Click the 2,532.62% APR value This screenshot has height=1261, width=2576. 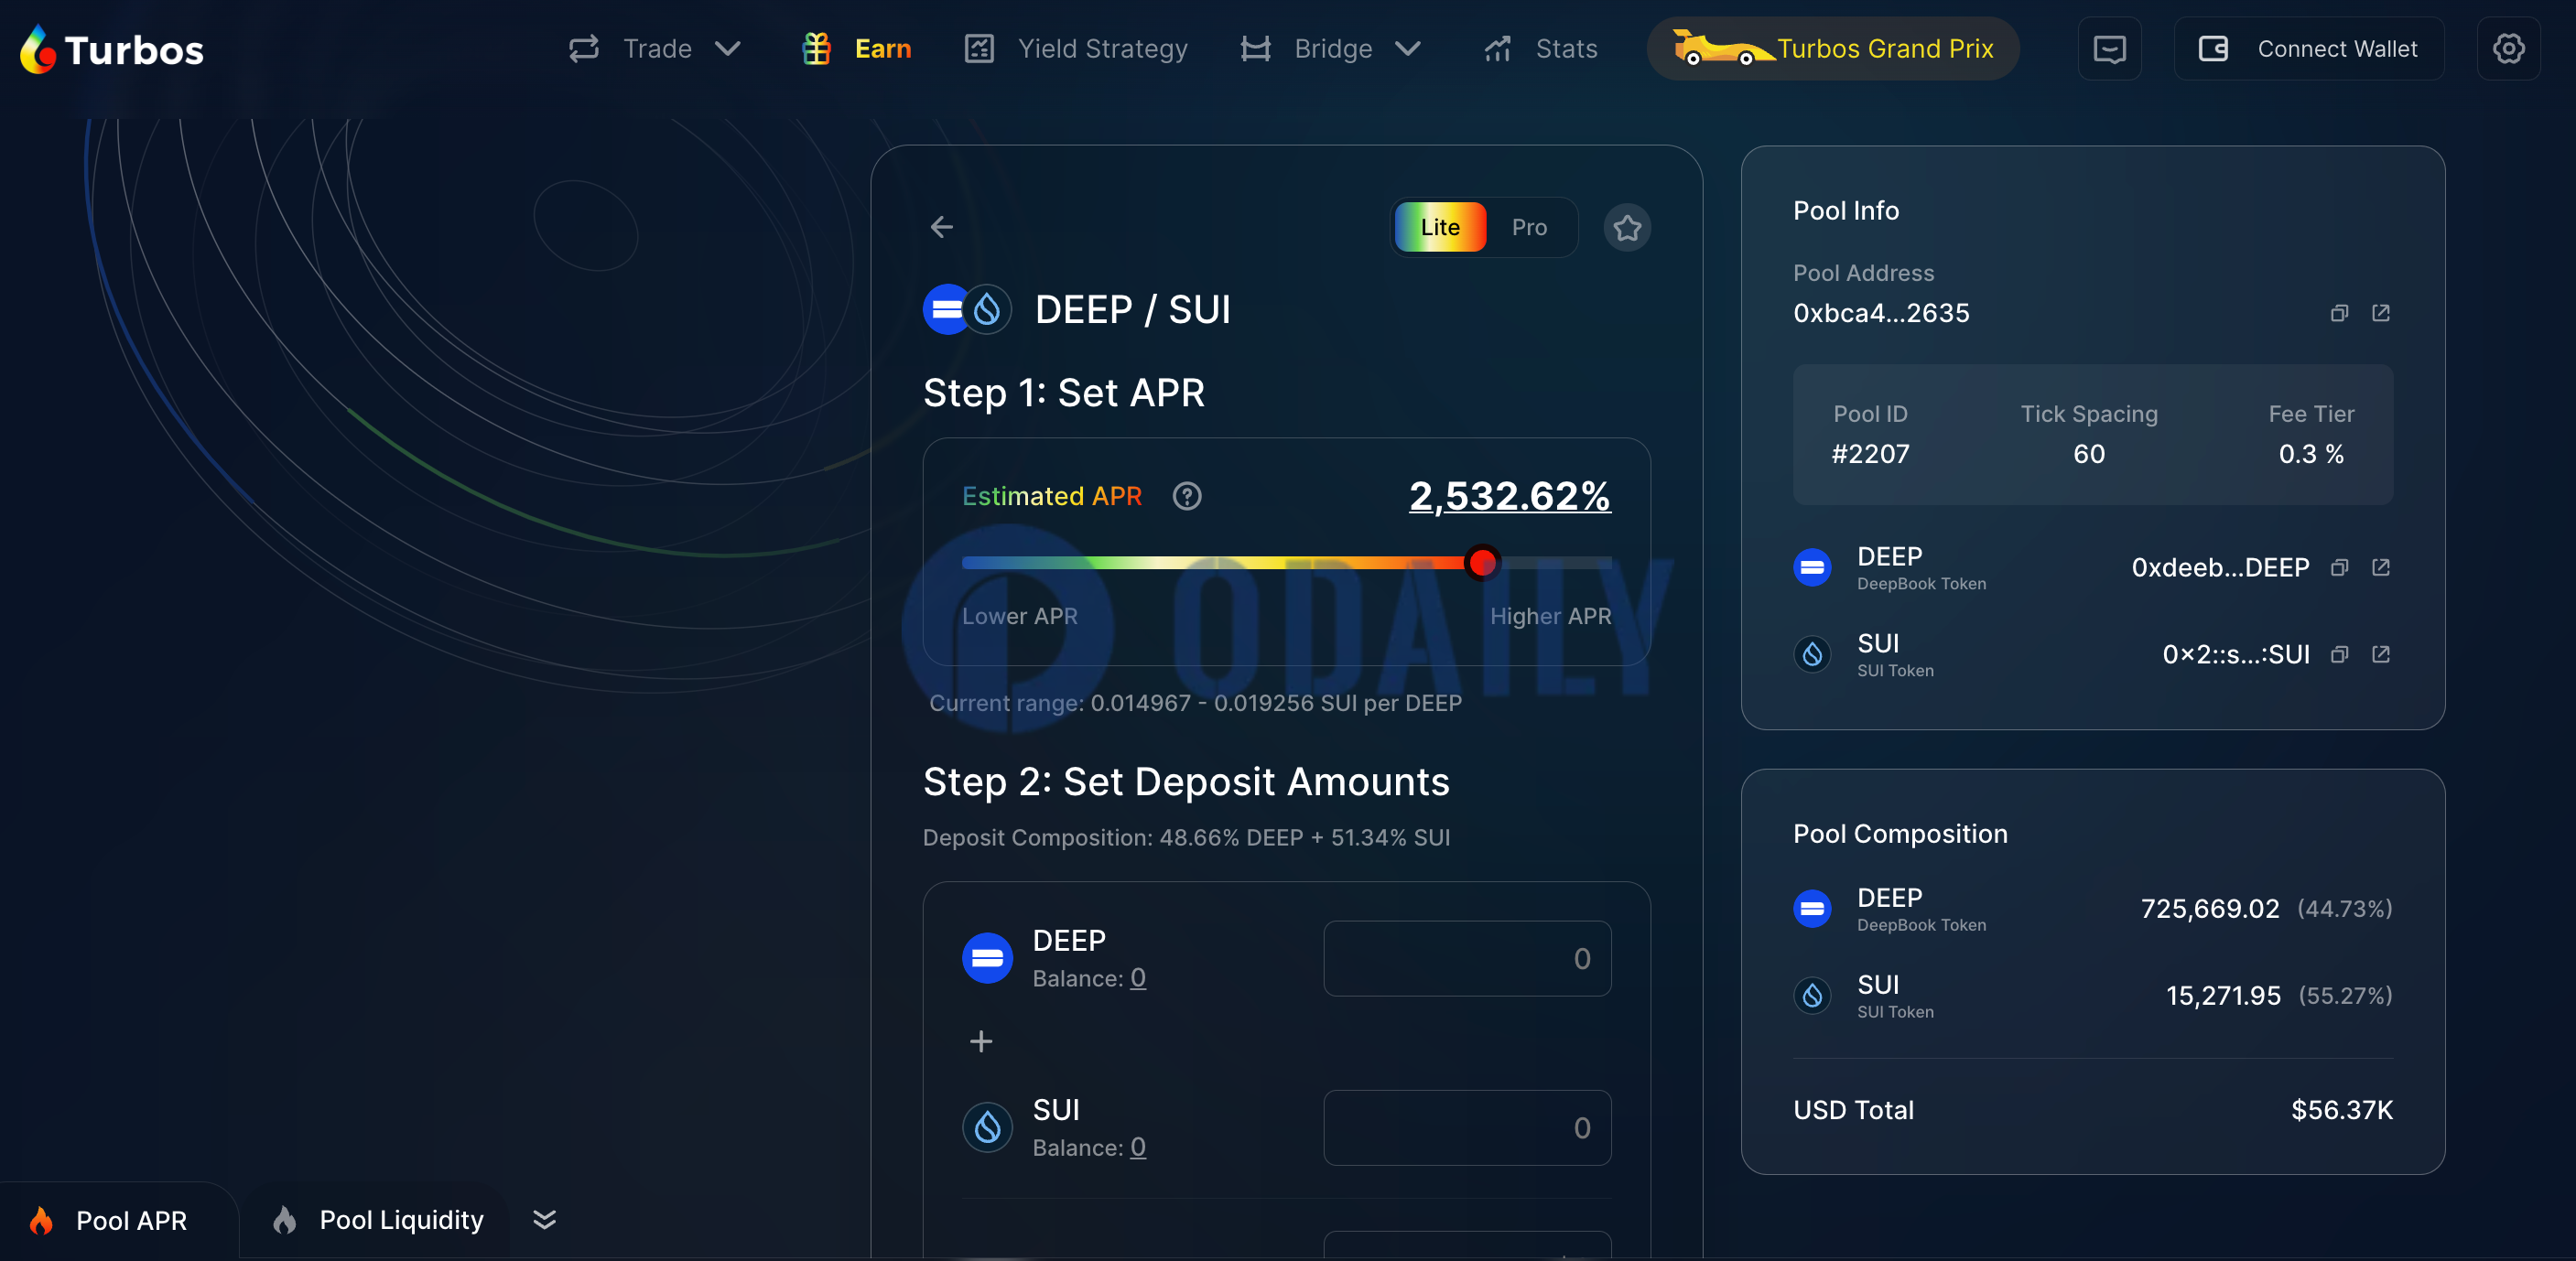pyautogui.click(x=1509, y=496)
